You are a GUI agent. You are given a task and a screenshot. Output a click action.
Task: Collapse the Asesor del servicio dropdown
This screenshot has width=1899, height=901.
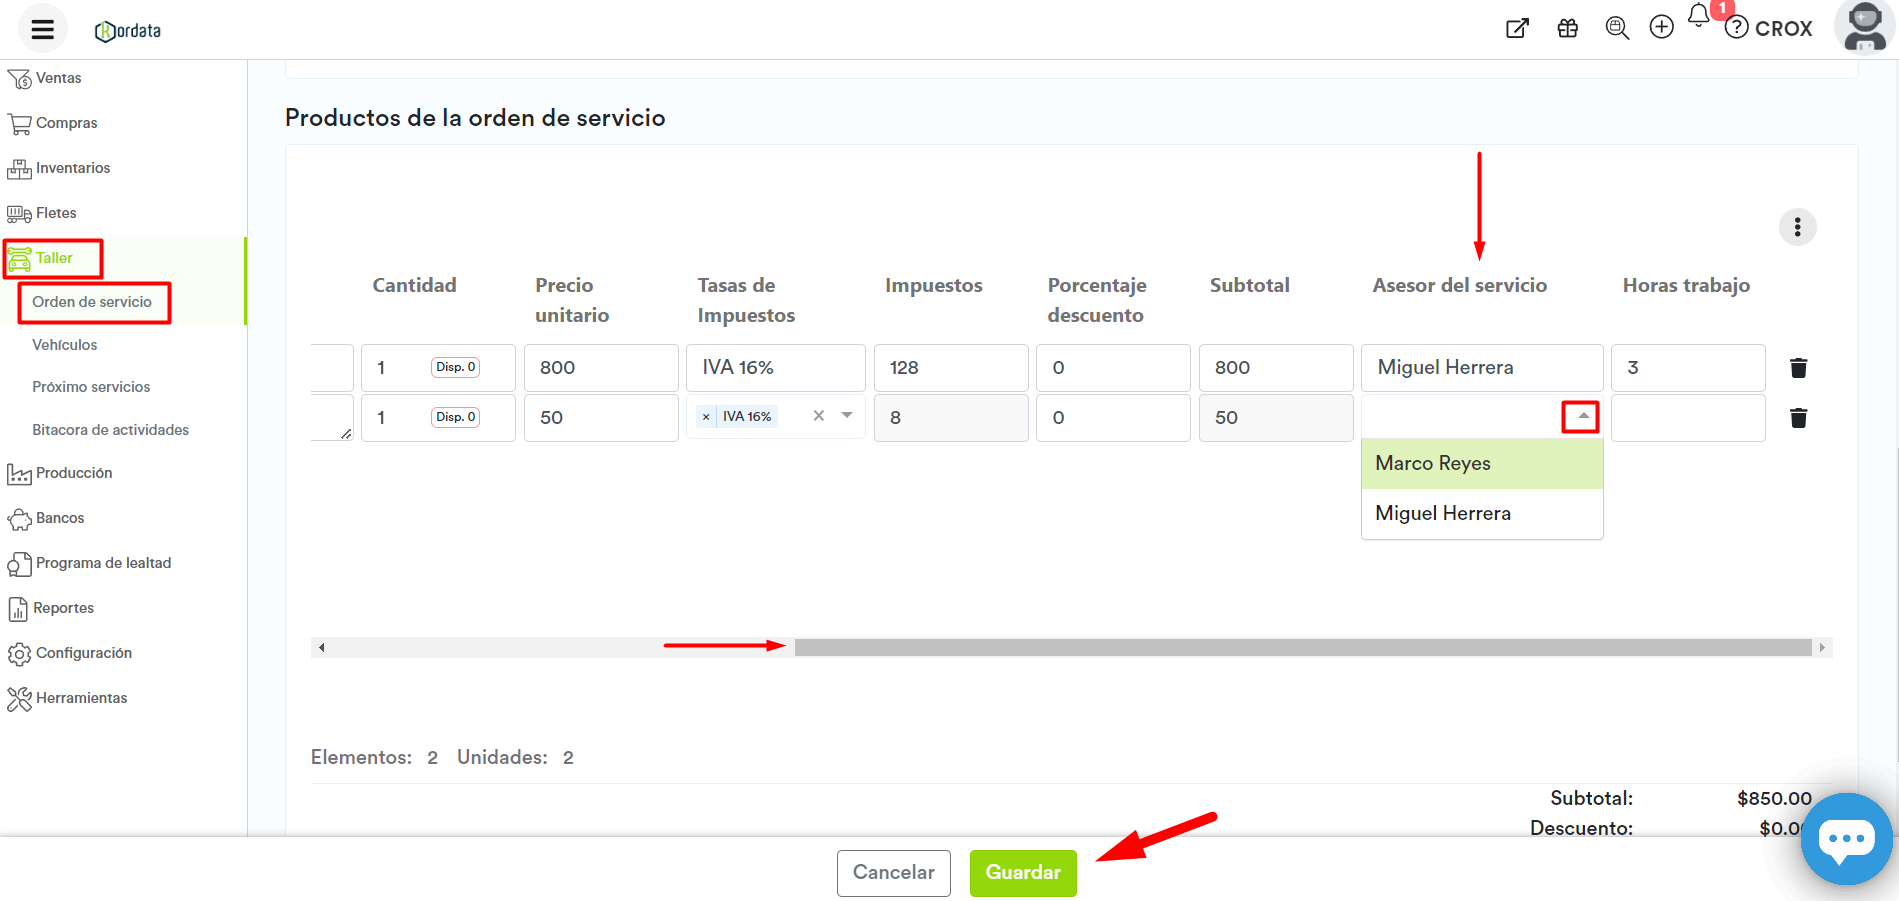pyautogui.click(x=1582, y=416)
